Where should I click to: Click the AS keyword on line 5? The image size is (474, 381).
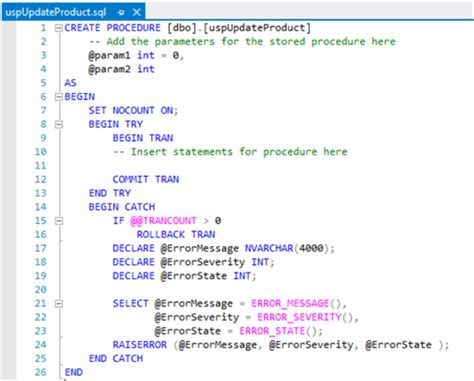click(70, 83)
